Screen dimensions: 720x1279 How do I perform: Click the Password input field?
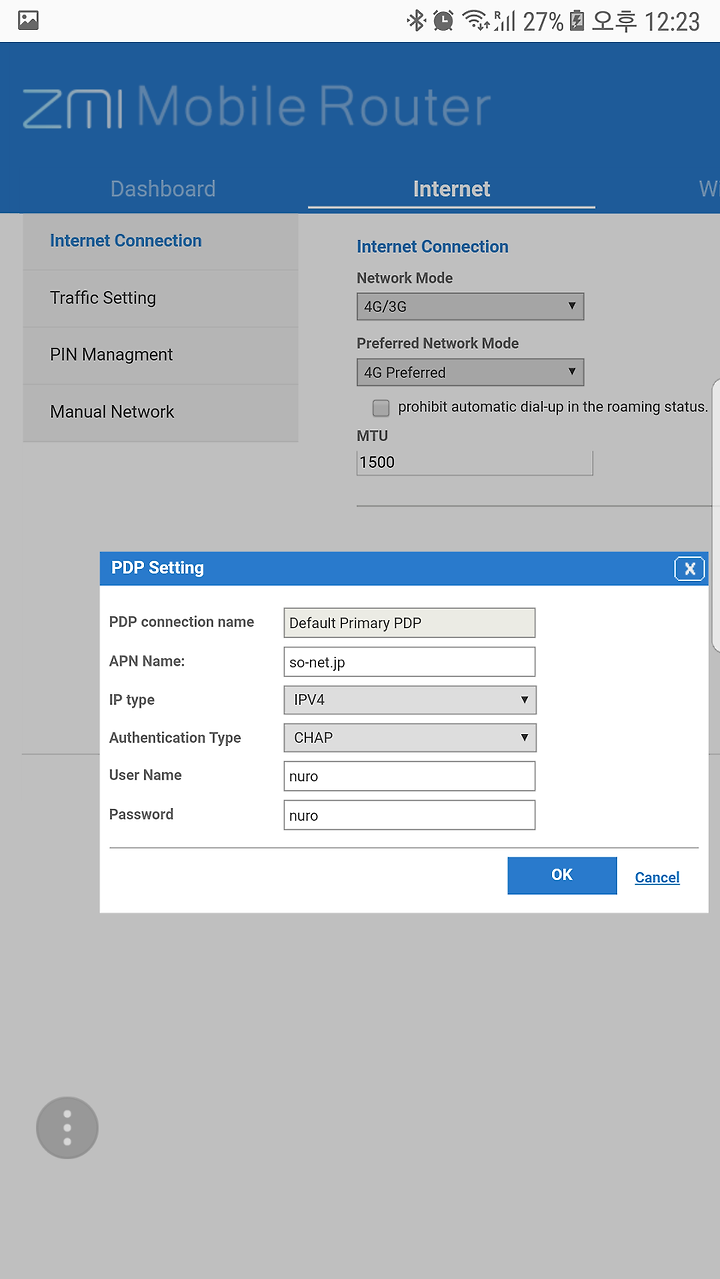click(410, 815)
